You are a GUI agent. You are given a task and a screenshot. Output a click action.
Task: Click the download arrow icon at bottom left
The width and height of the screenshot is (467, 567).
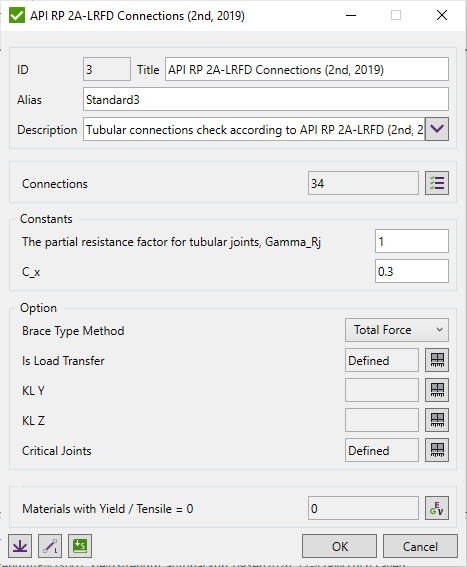pos(20,546)
